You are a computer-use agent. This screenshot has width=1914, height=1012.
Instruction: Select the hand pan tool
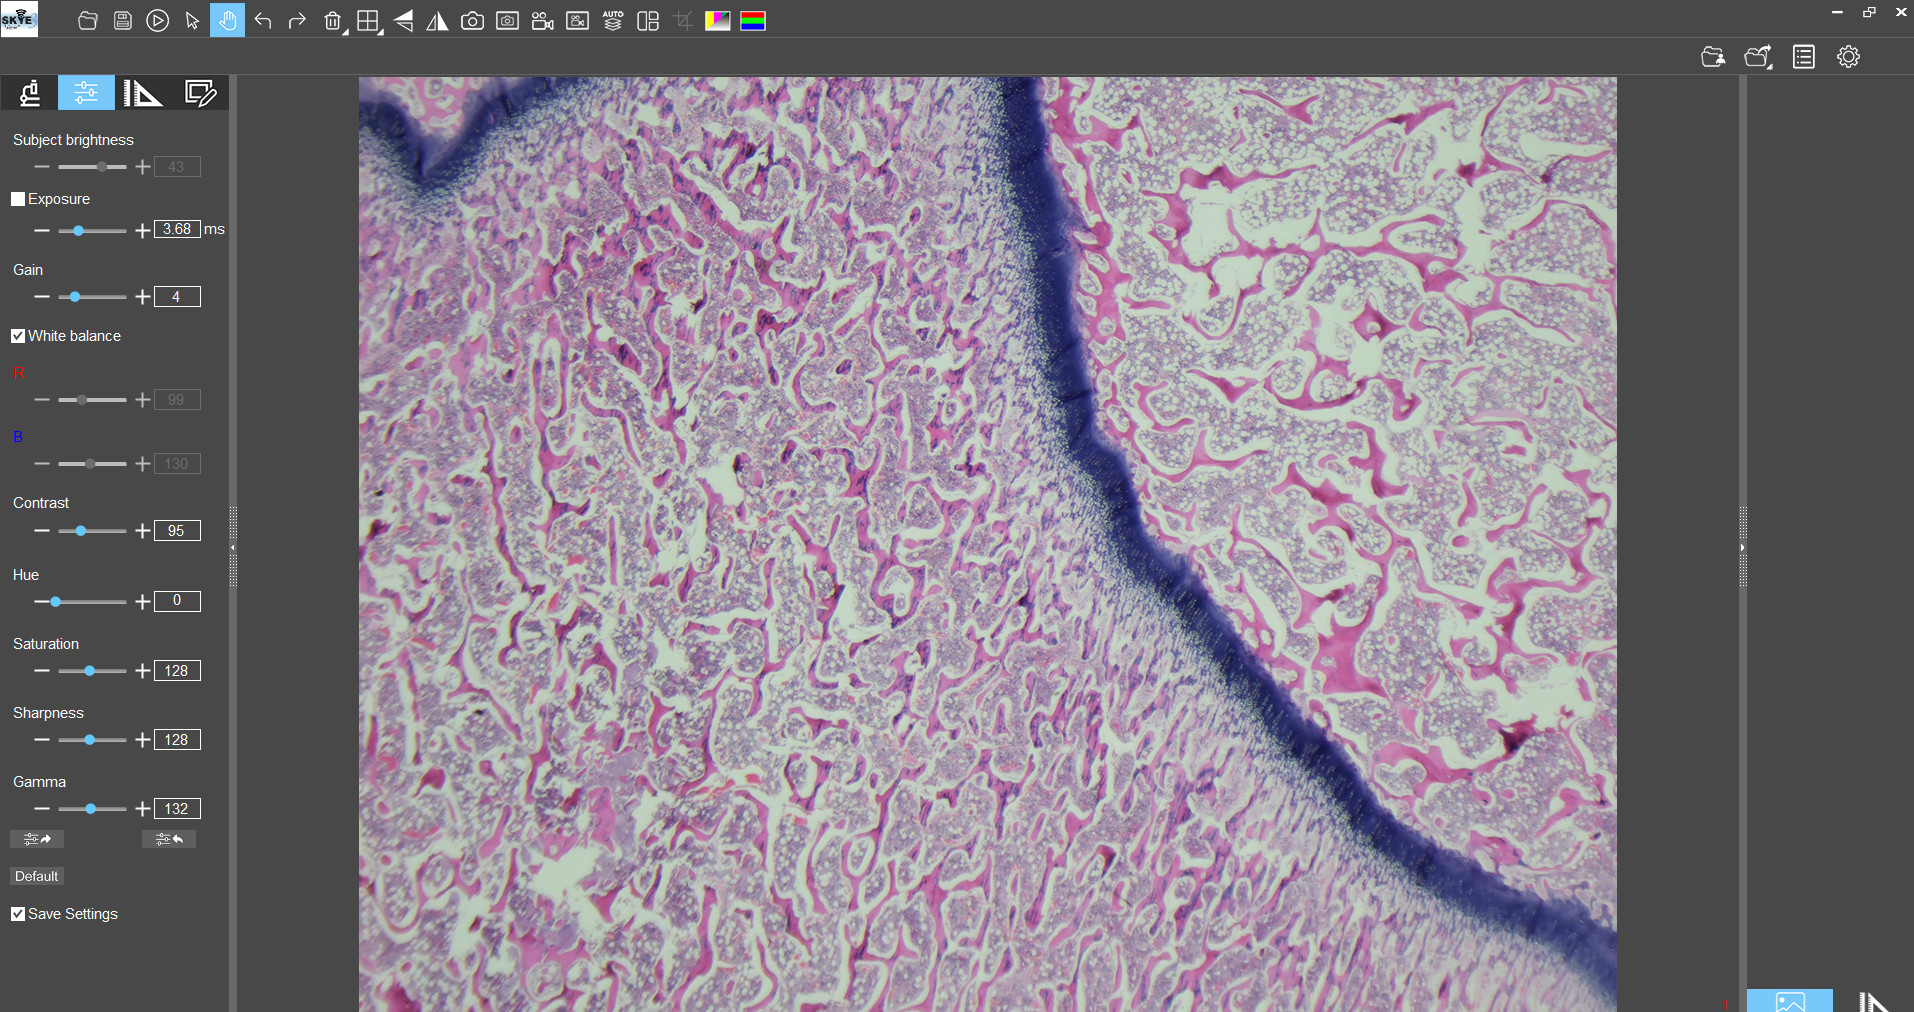227,21
